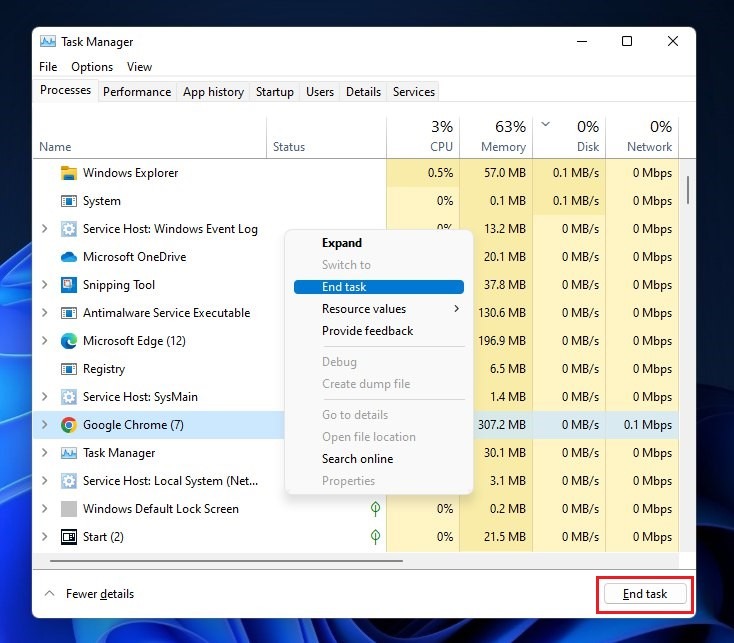
Task: Click the Google Chrome process icon
Action: click(69, 425)
